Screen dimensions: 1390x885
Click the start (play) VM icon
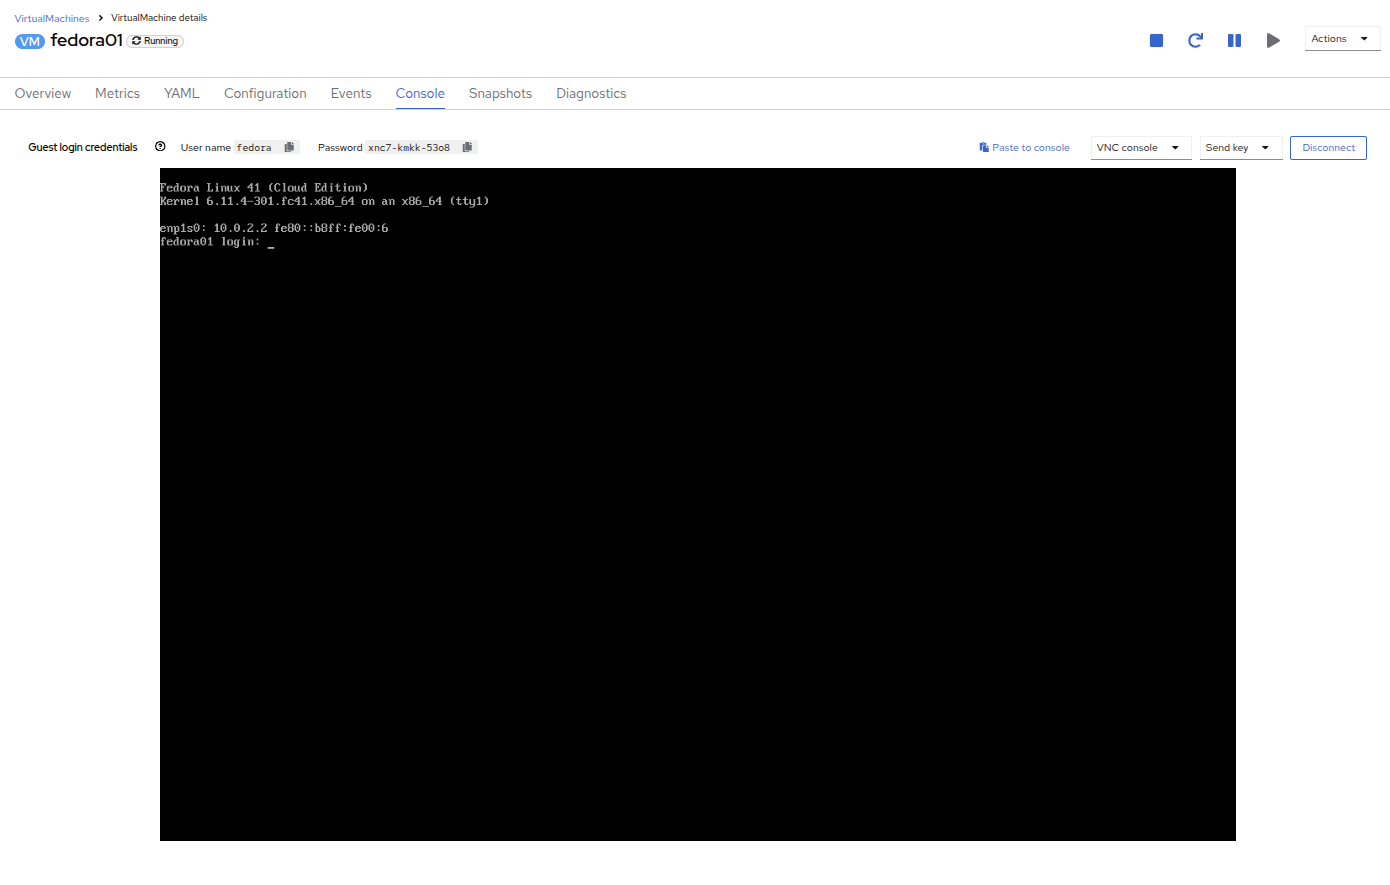click(1273, 40)
